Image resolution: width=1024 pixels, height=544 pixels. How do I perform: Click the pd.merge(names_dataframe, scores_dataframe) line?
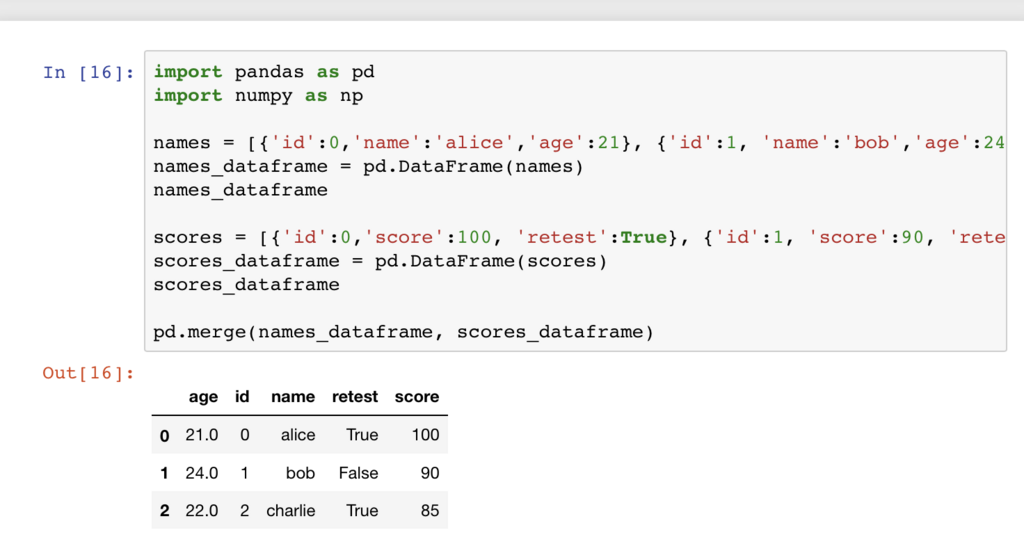[403, 332]
